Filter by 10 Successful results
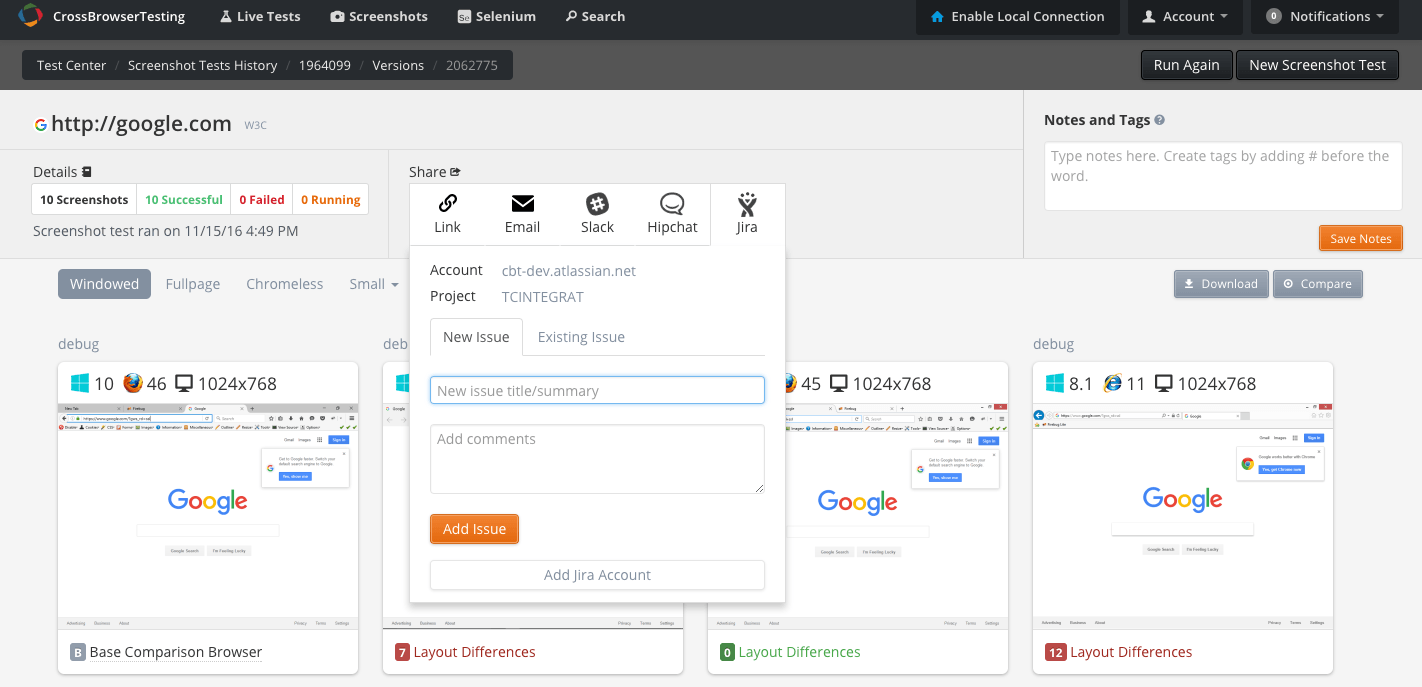Image resolution: width=1422 pixels, height=687 pixels. [184, 199]
